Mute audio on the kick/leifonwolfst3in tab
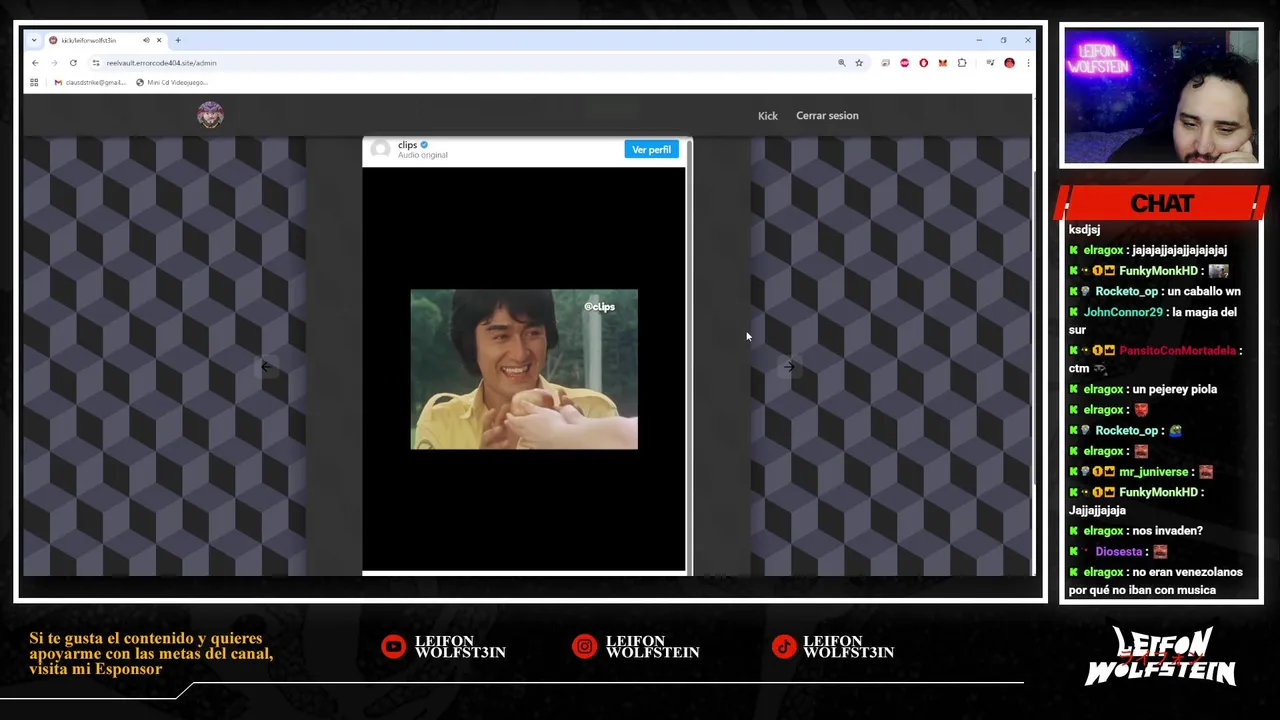 146,40
